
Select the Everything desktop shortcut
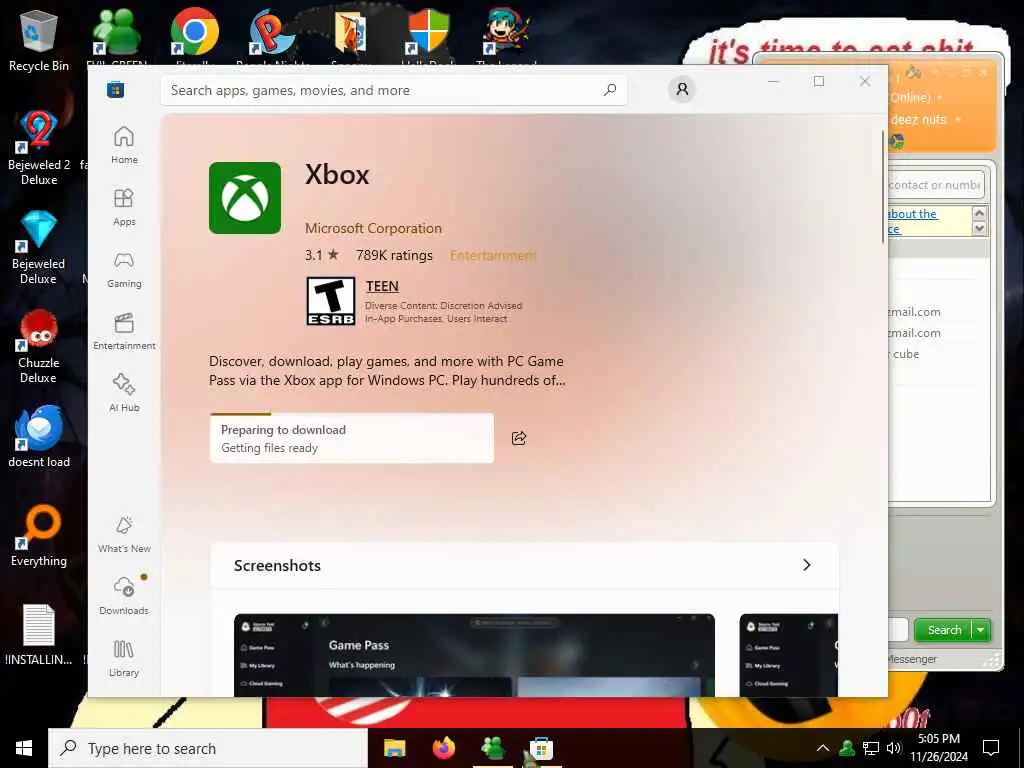point(39,536)
